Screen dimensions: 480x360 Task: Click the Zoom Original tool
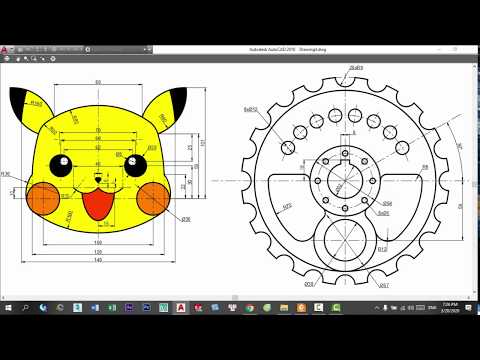pyautogui.click(x=43, y=59)
